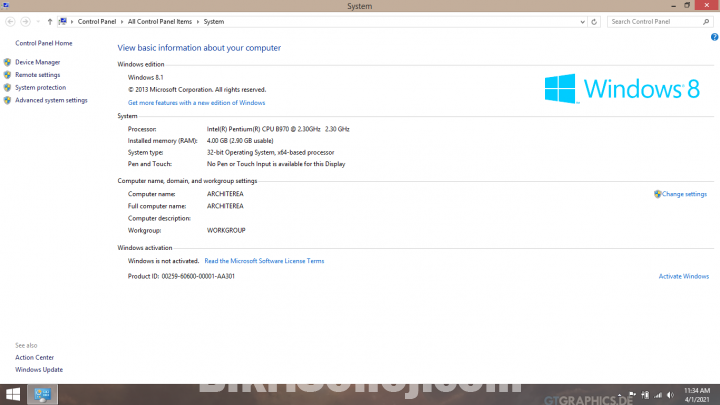Click shield icon beside Remote settings
This screenshot has height=405, width=720.
pos(7,75)
